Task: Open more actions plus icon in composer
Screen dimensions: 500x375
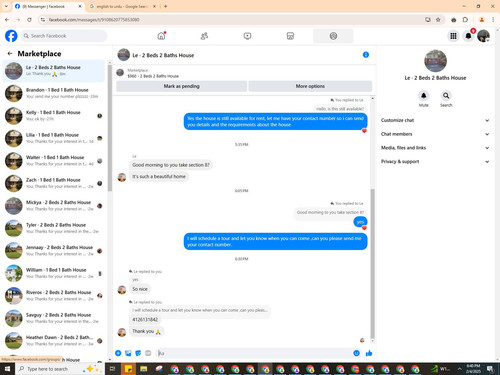Action: click(118, 353)
